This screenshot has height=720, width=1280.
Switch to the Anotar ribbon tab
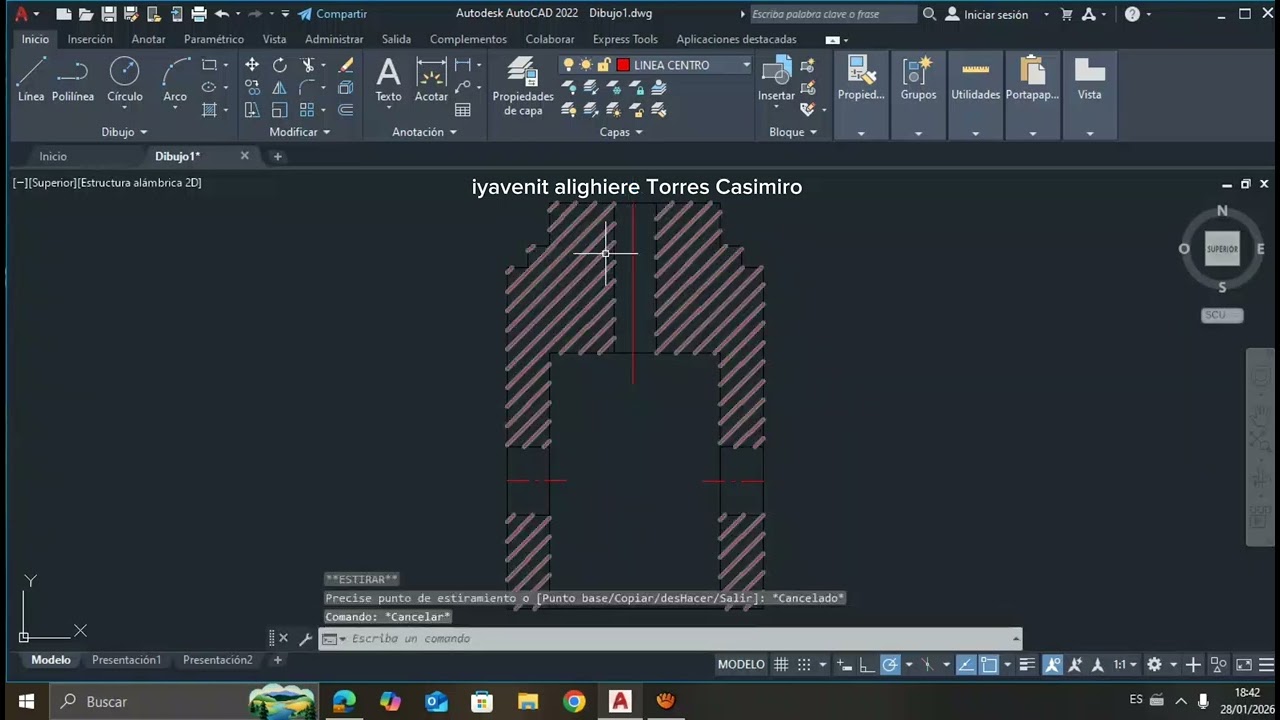pos(149,39)
